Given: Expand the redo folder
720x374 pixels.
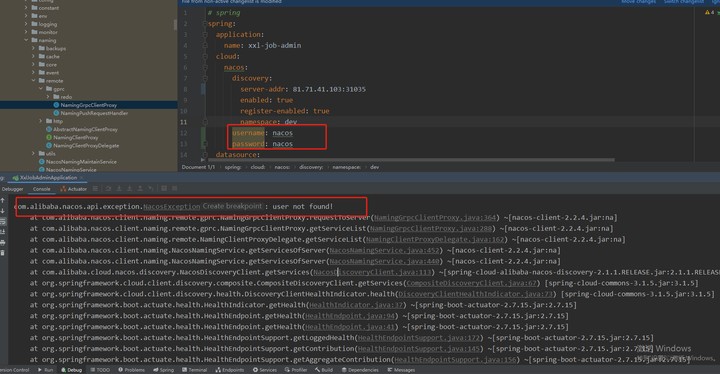Looking at the screenshot, I should pyautogui.click(x=48, y=97).
